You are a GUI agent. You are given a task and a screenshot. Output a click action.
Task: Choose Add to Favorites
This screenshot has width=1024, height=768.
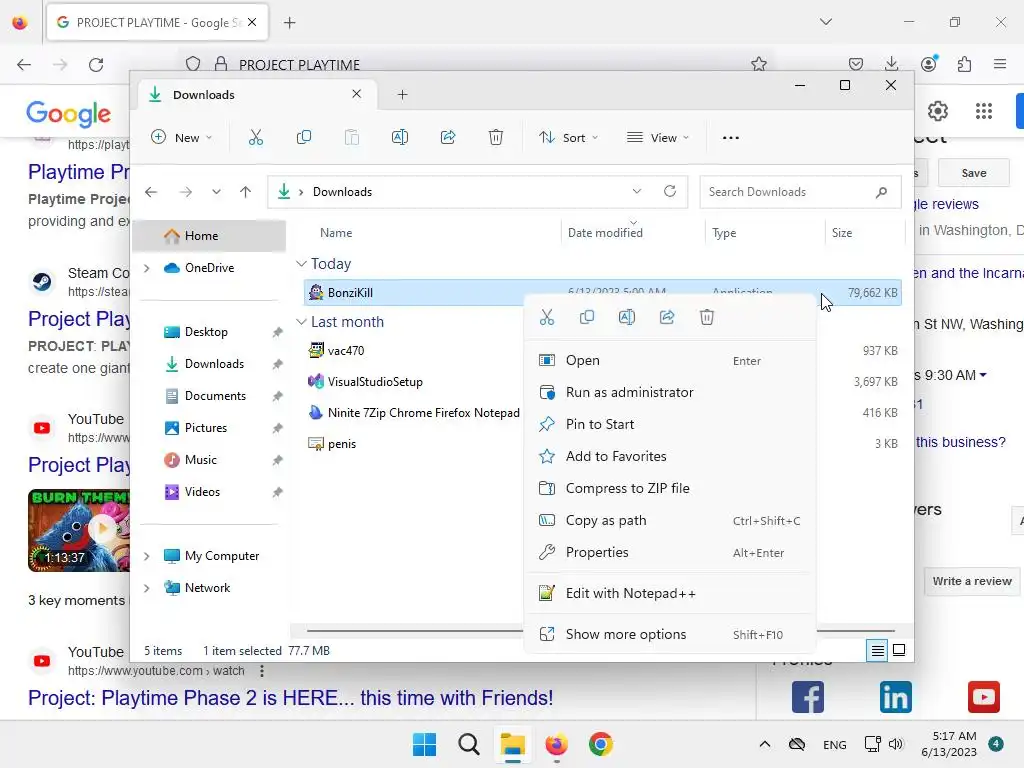point(670,456)
